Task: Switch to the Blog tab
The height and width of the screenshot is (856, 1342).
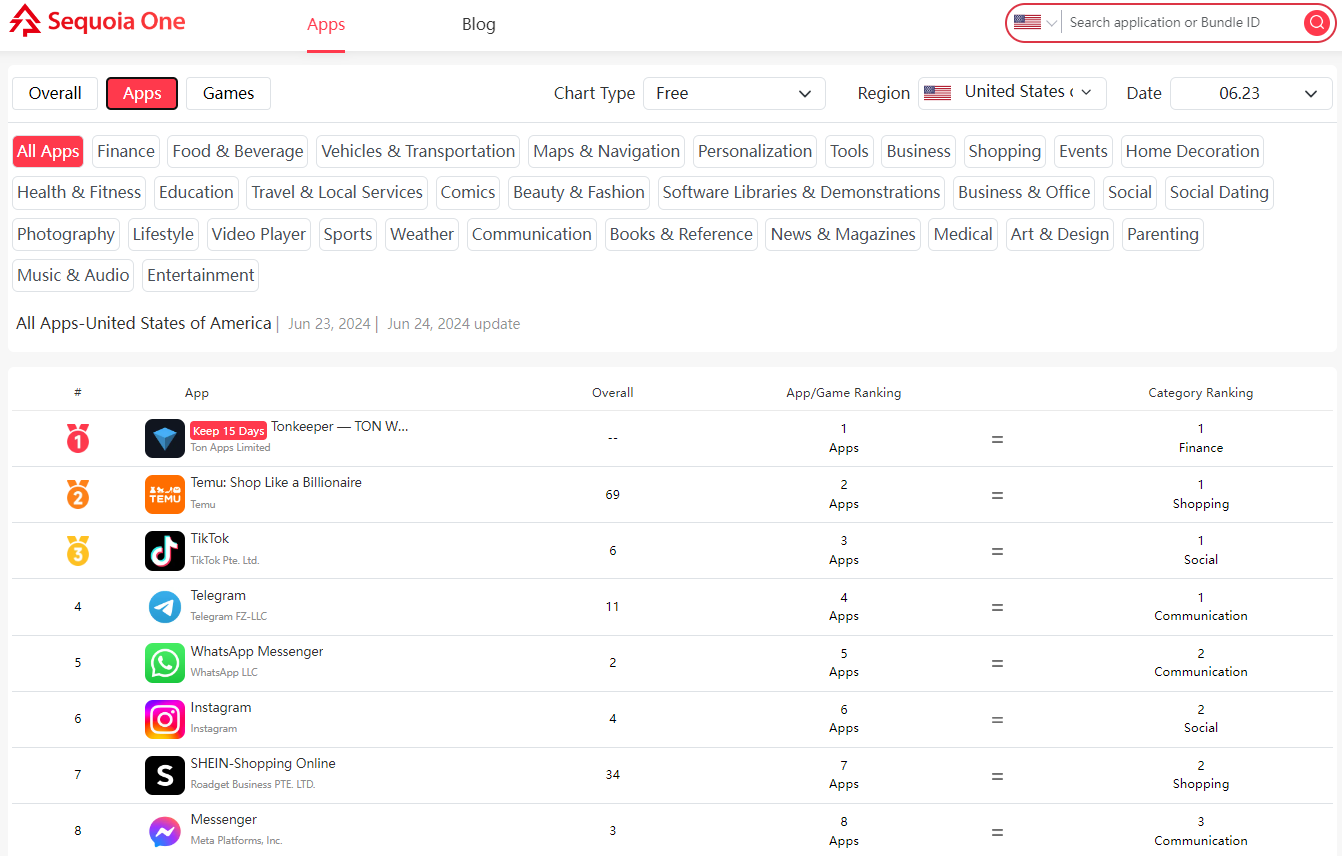Action: coord(478,24)
